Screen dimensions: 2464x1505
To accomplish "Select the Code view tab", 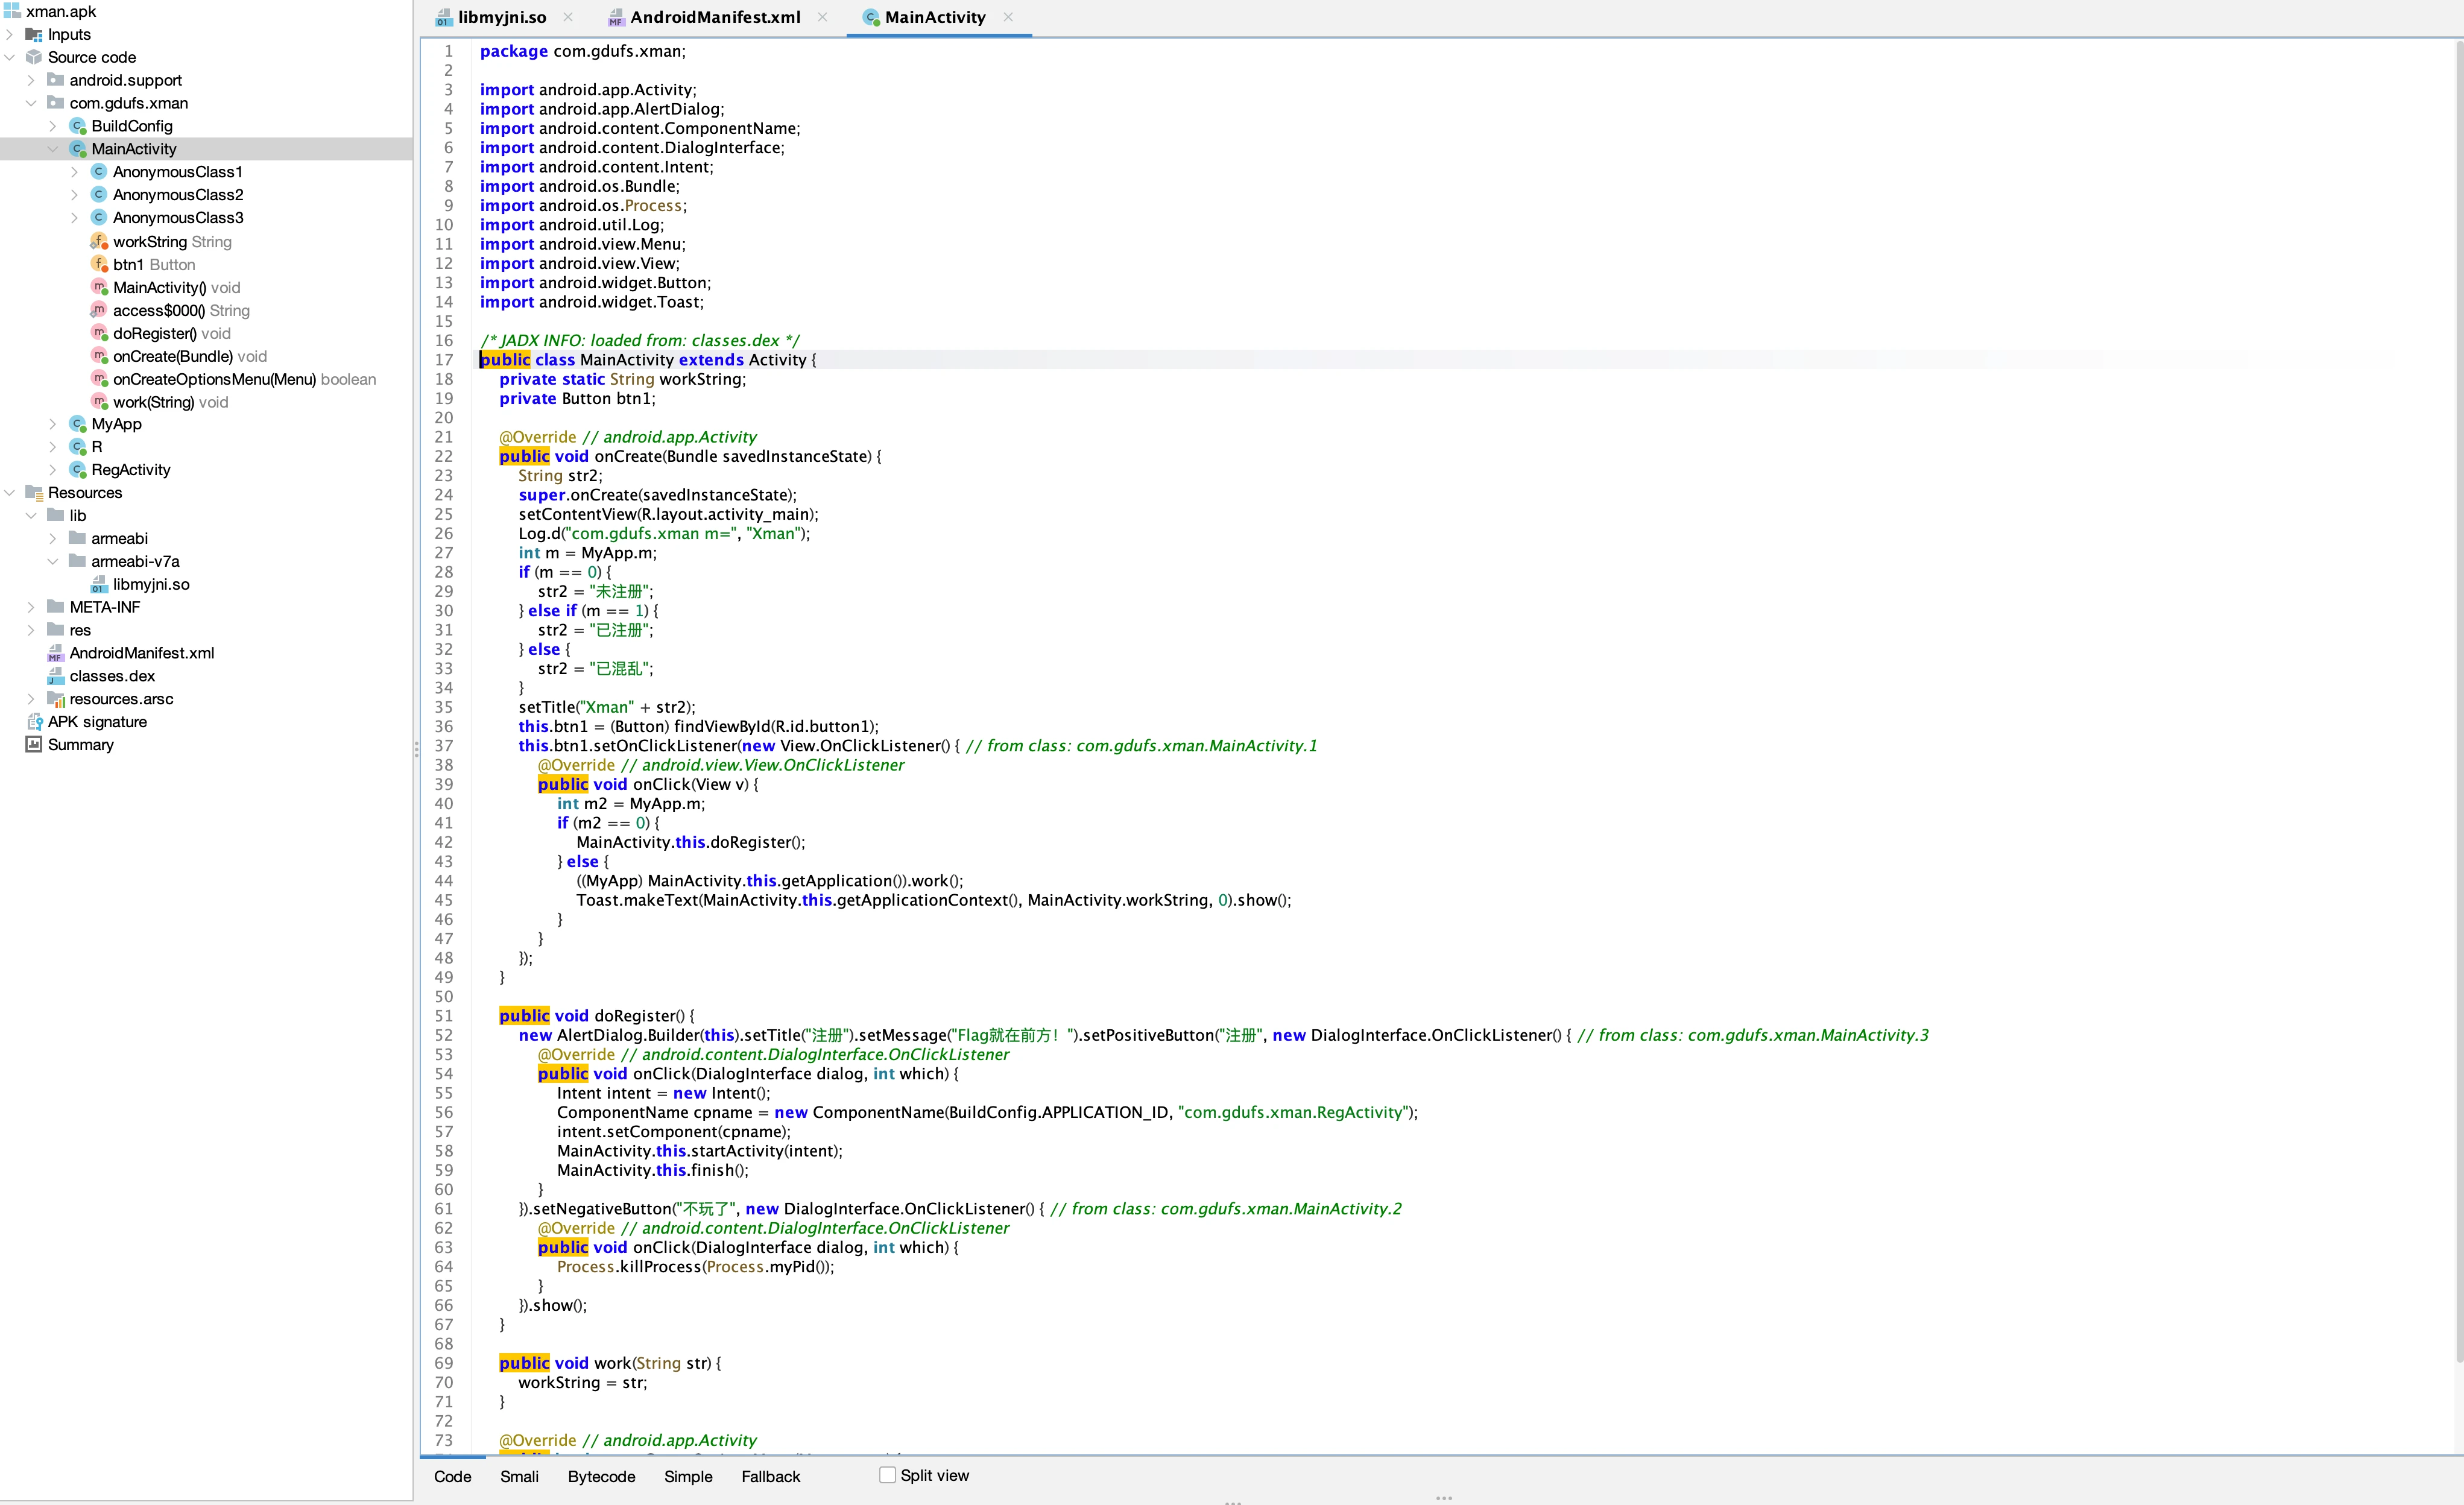I will 452,1477.
